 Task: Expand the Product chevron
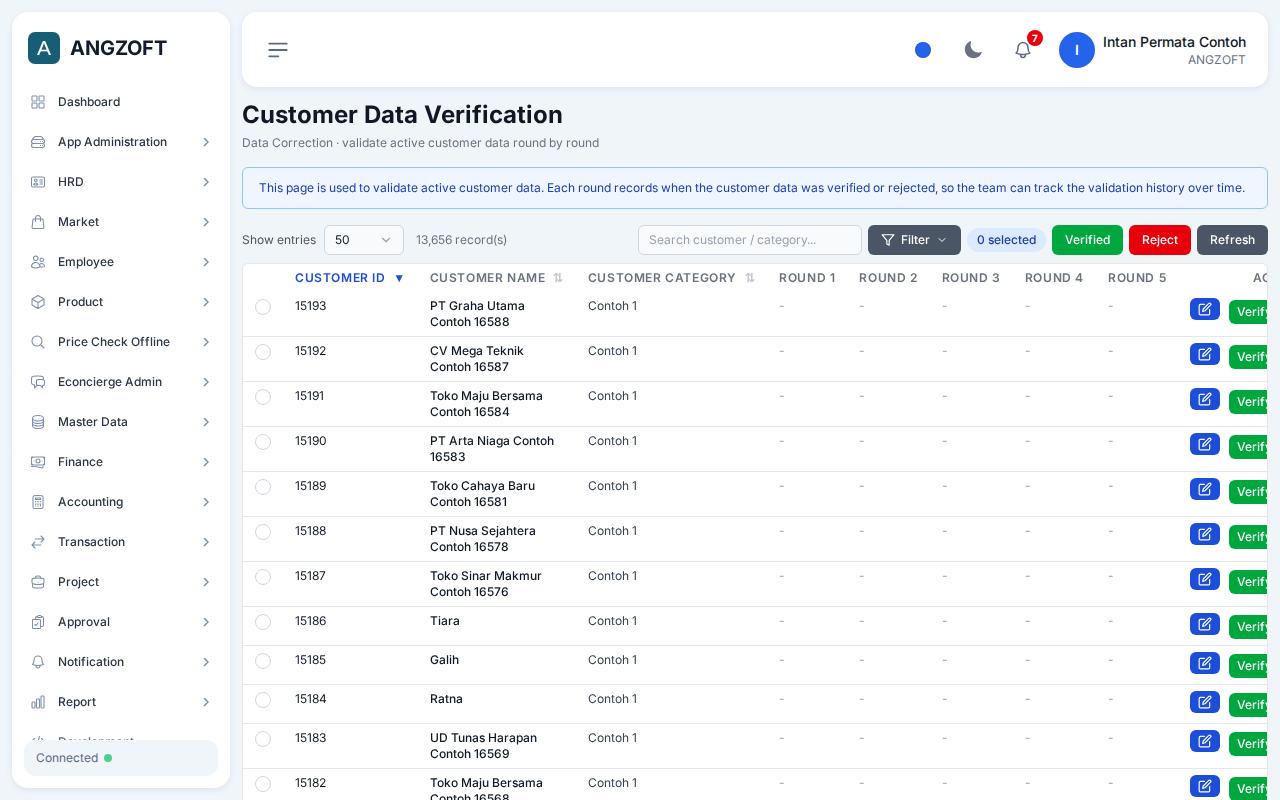pyautogui.click(x=206, y=302)
